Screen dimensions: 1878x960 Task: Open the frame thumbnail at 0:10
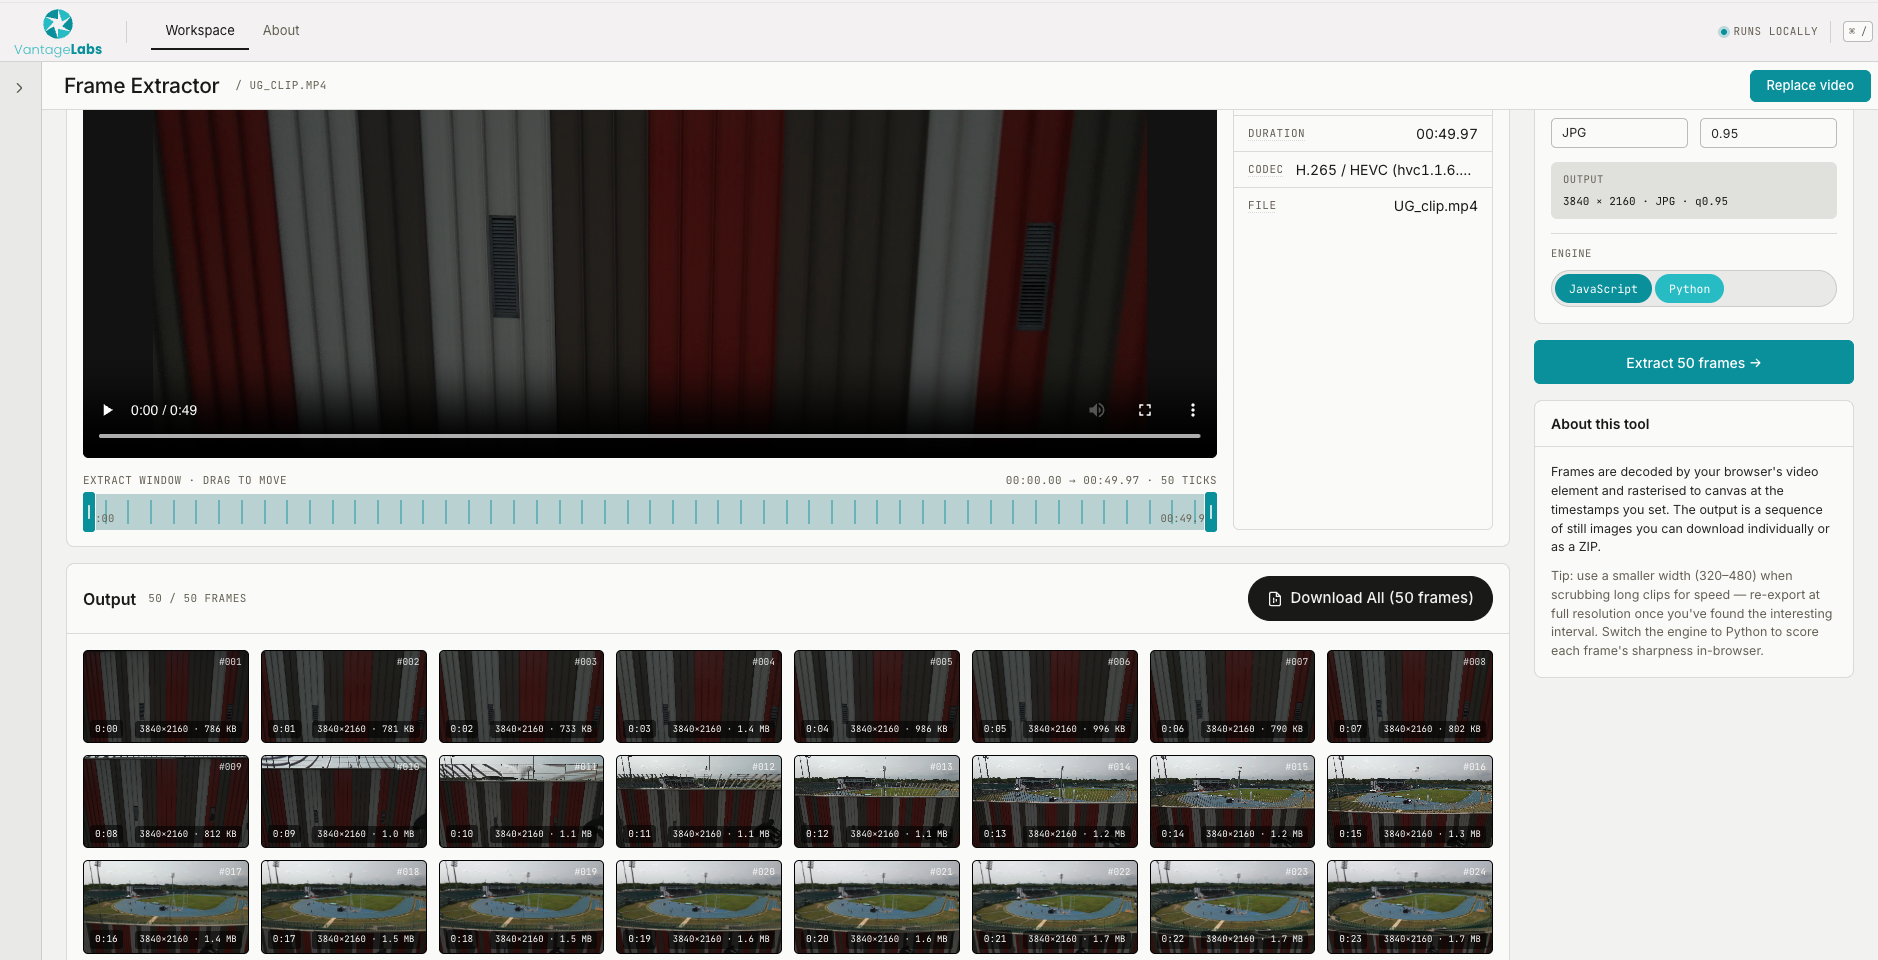tap(521, 801)
